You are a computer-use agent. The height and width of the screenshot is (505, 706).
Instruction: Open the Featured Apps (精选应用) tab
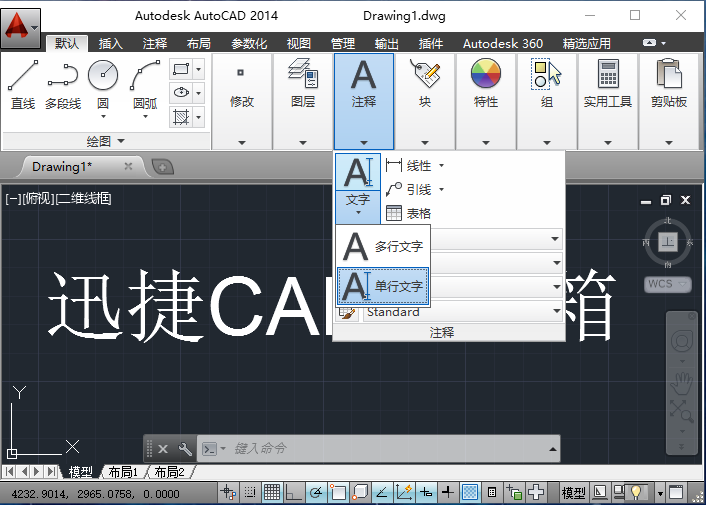(x=587, y=44)
